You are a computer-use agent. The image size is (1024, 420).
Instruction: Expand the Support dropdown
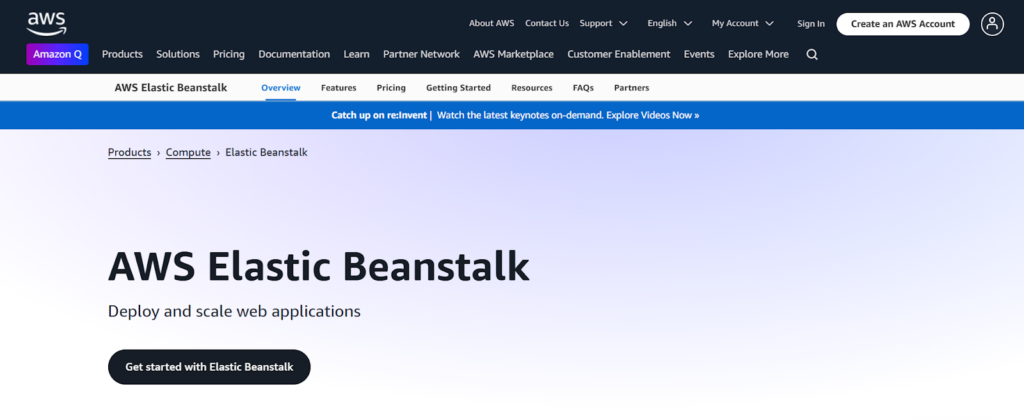coord(603,24)
